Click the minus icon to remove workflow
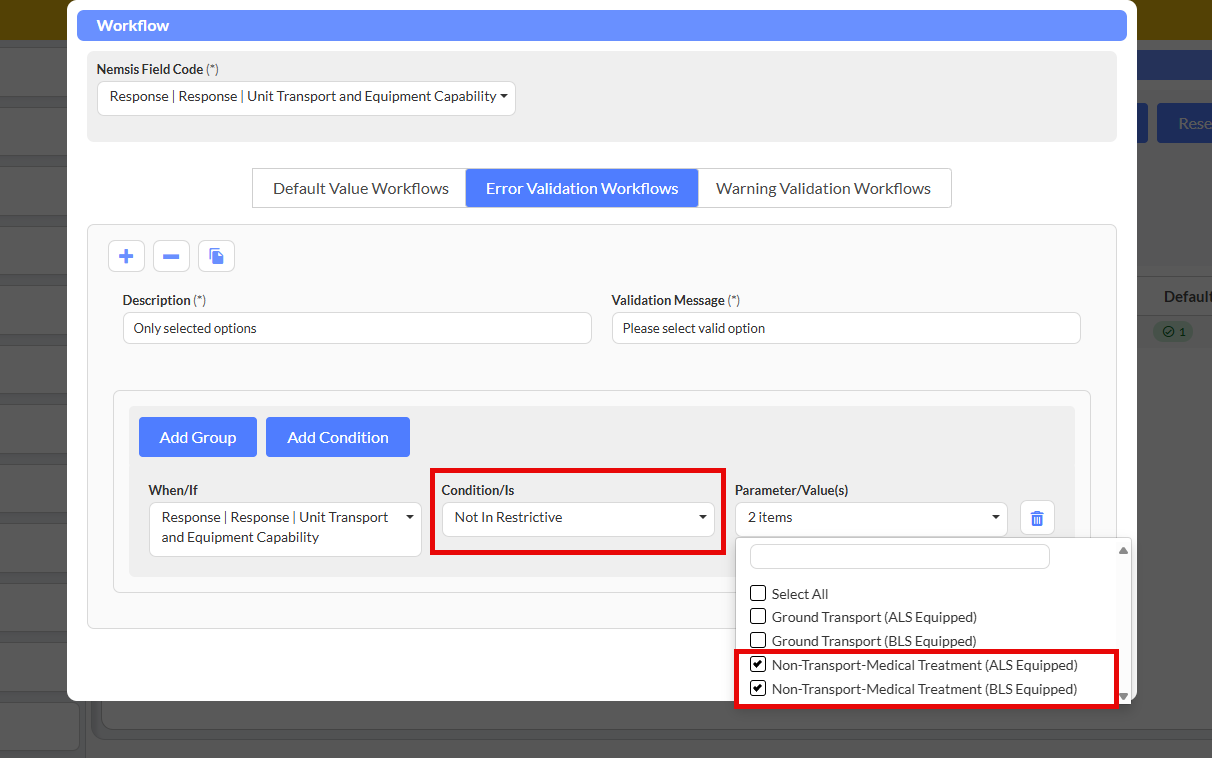 pyautogui.click(x=171, y=257)
